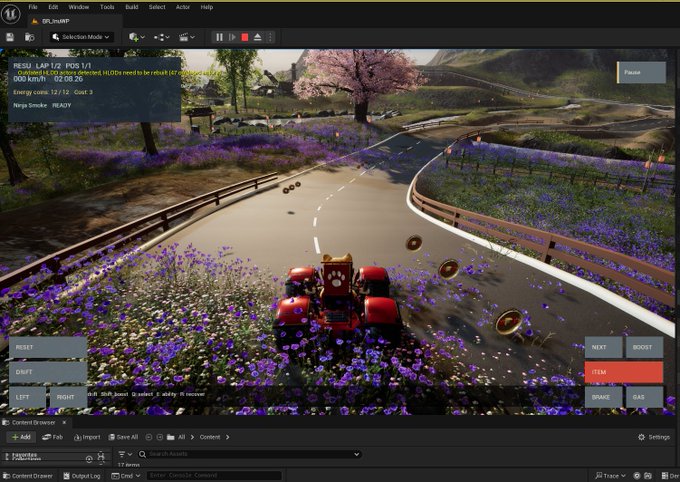Close the Content Browser tab
This screenshot has height=482, width=680.
[x=64, y=423]
